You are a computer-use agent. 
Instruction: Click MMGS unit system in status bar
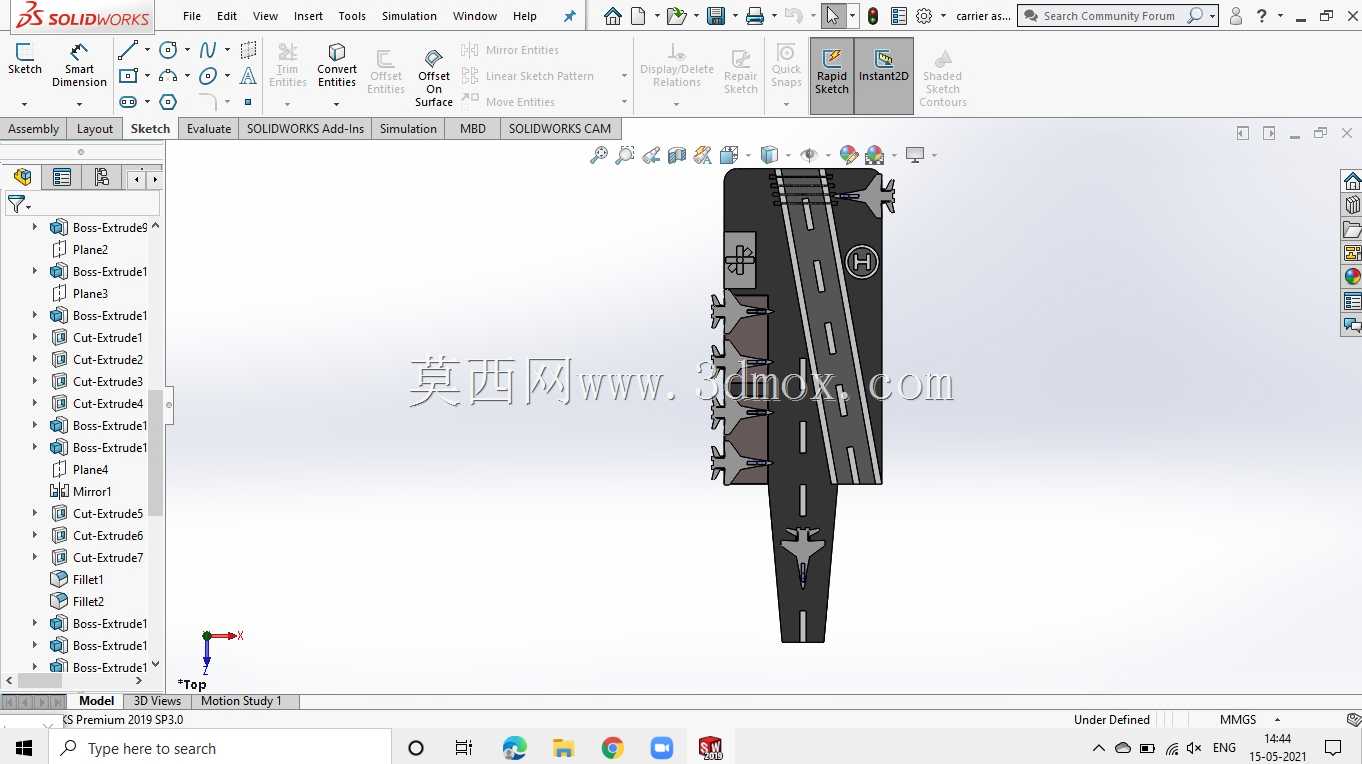(1238, 719)
